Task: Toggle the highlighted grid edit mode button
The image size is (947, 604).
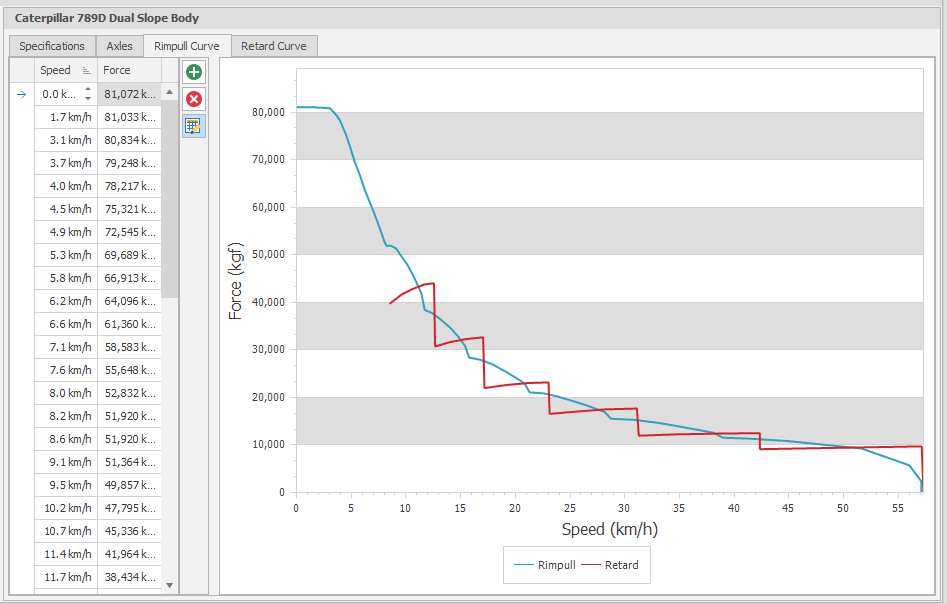Action: coord(193,125)
